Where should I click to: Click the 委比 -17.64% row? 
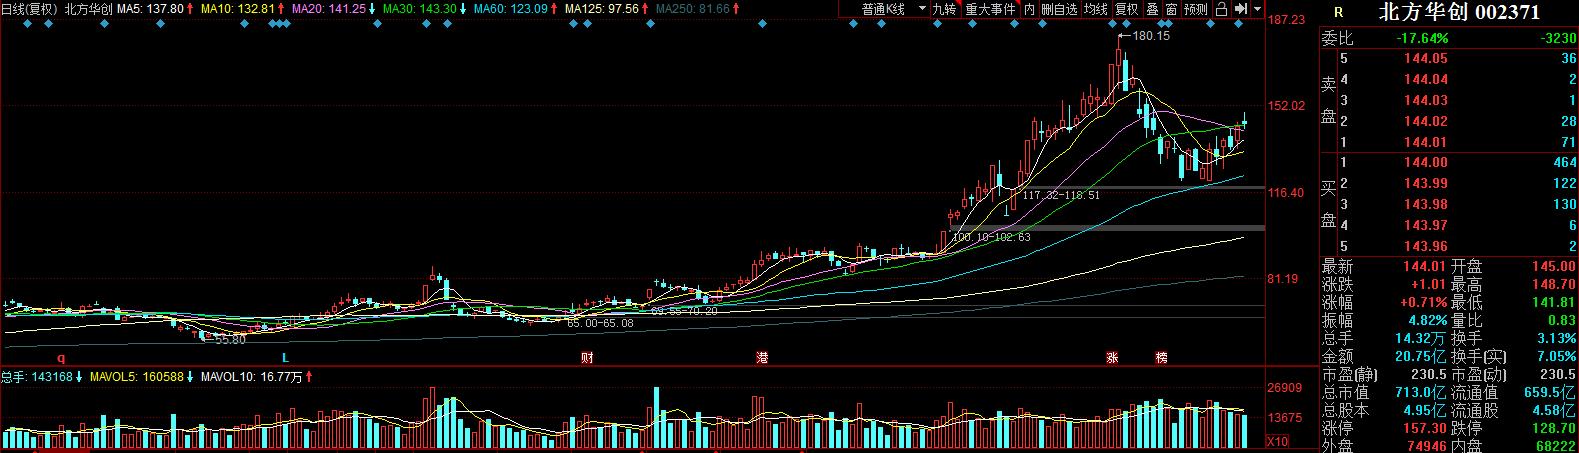[1449, 38]
